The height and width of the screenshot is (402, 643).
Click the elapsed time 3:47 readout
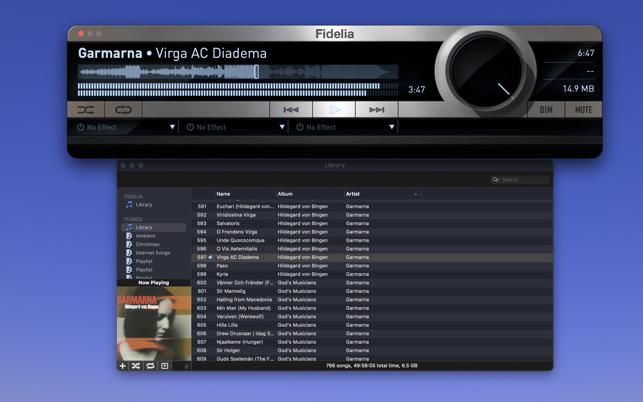(417, 89)
